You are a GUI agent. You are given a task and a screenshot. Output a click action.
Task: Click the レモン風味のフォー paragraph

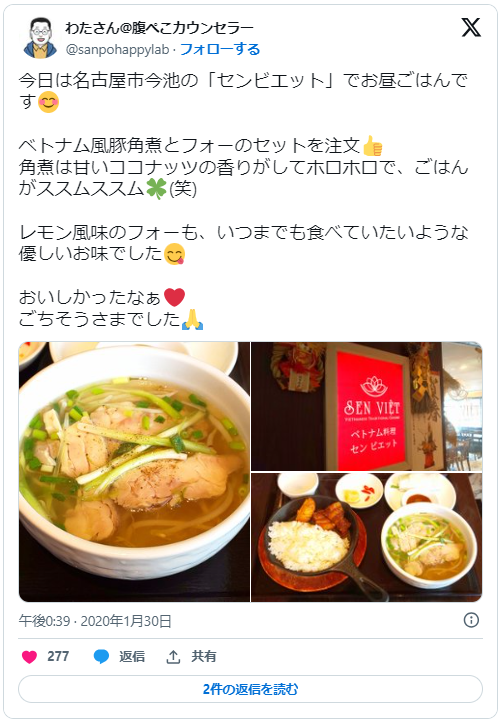pyautogui.click(x=243, y=243)
